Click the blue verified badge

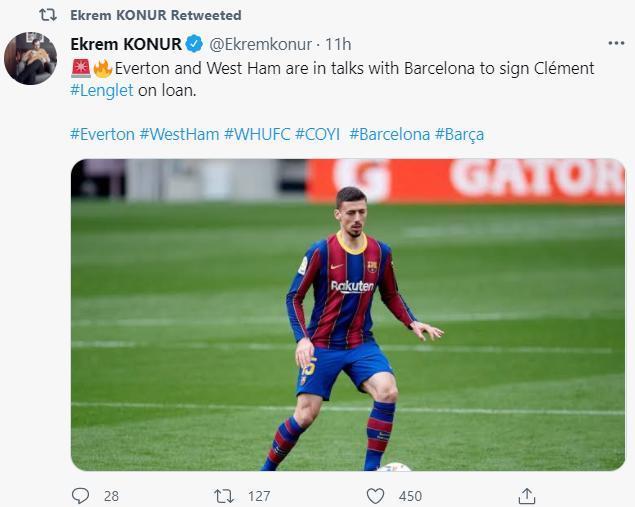pyautogui.click(x=195, y=44)
